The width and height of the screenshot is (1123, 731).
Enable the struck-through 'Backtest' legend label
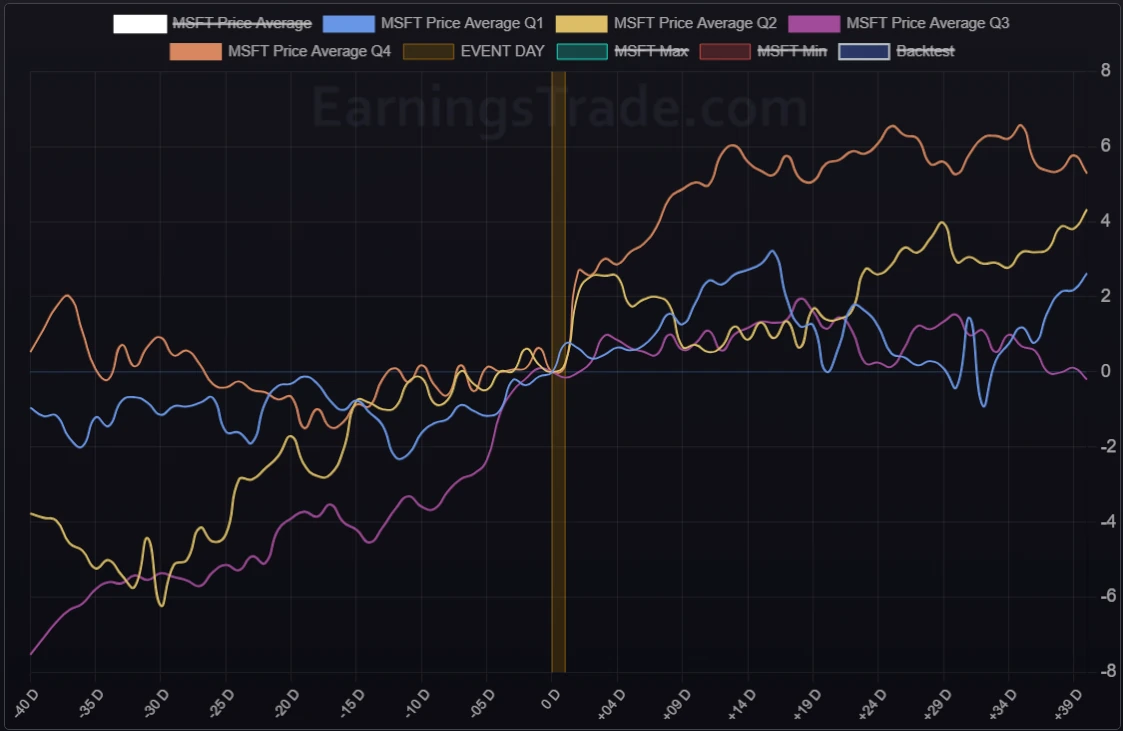pos(925,50)
